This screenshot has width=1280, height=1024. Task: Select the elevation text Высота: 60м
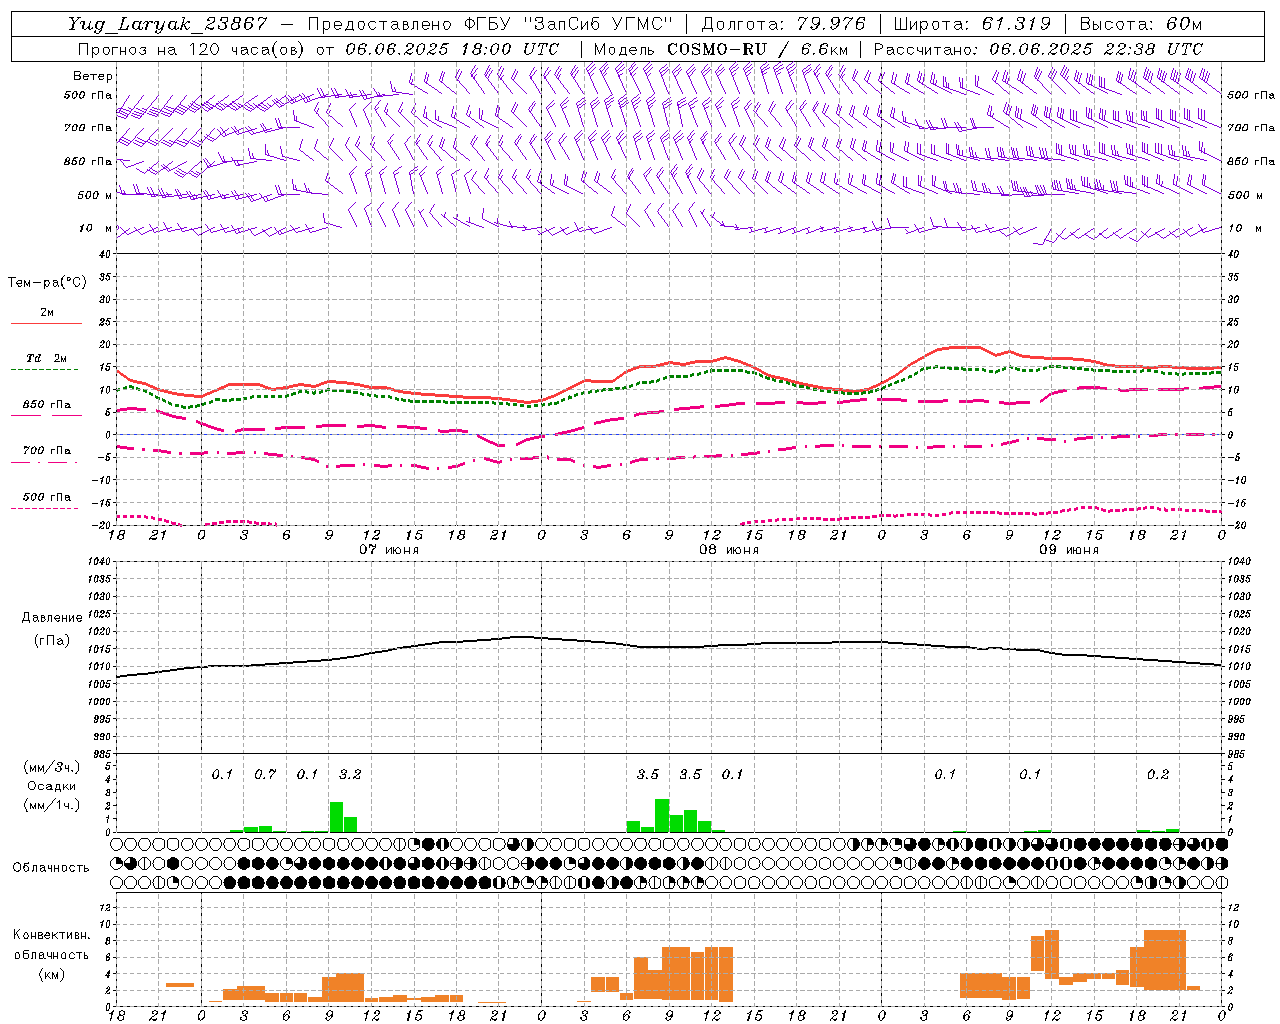(1141, 24)
